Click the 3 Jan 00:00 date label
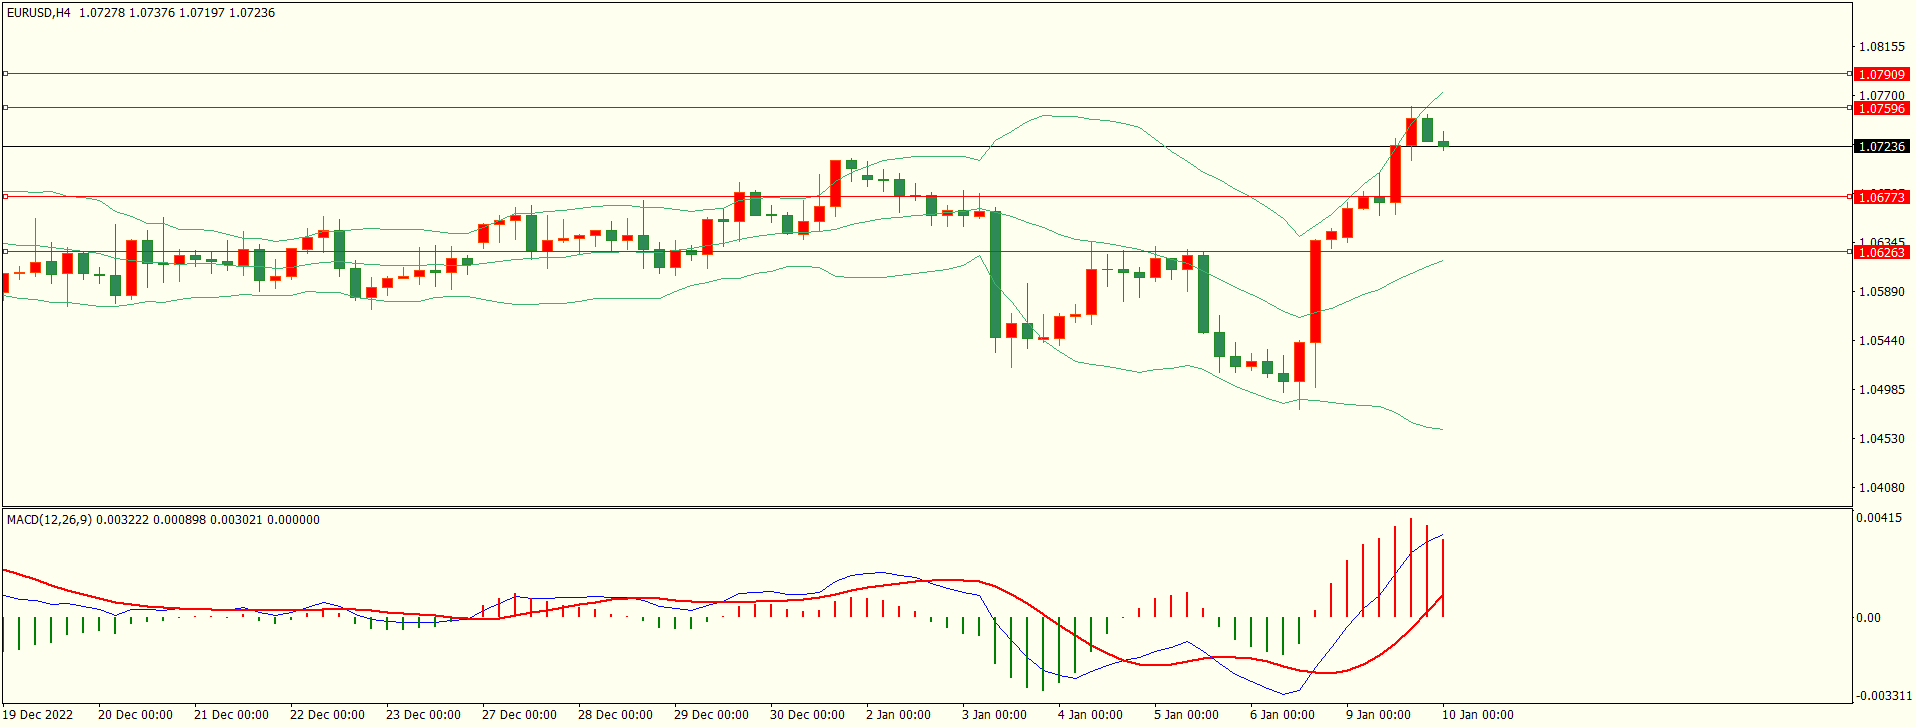Image resolution: width=1916 pixels, height=727 pixels. click(x=994, y=715)
